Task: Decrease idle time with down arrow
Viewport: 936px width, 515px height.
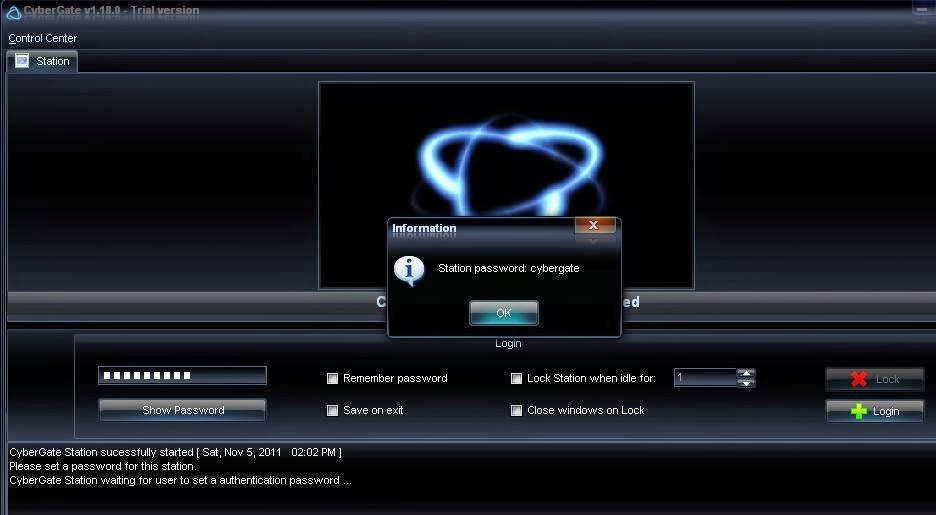Action: pos(746,383)
